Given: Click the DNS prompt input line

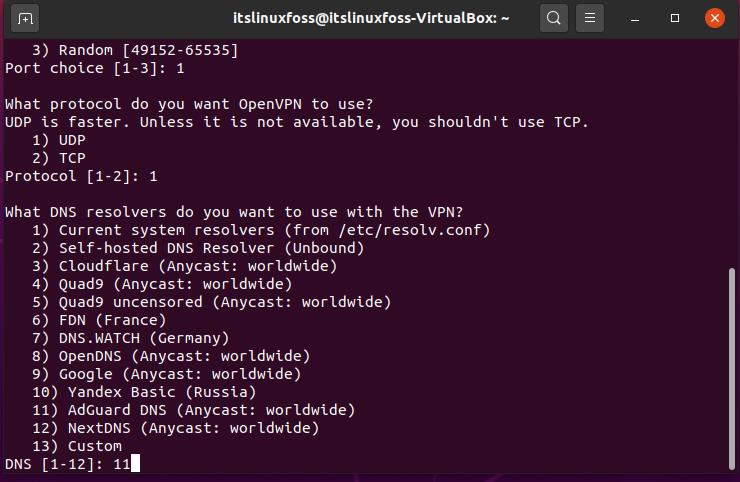Looking at the screenshot, I should point(72,464).
